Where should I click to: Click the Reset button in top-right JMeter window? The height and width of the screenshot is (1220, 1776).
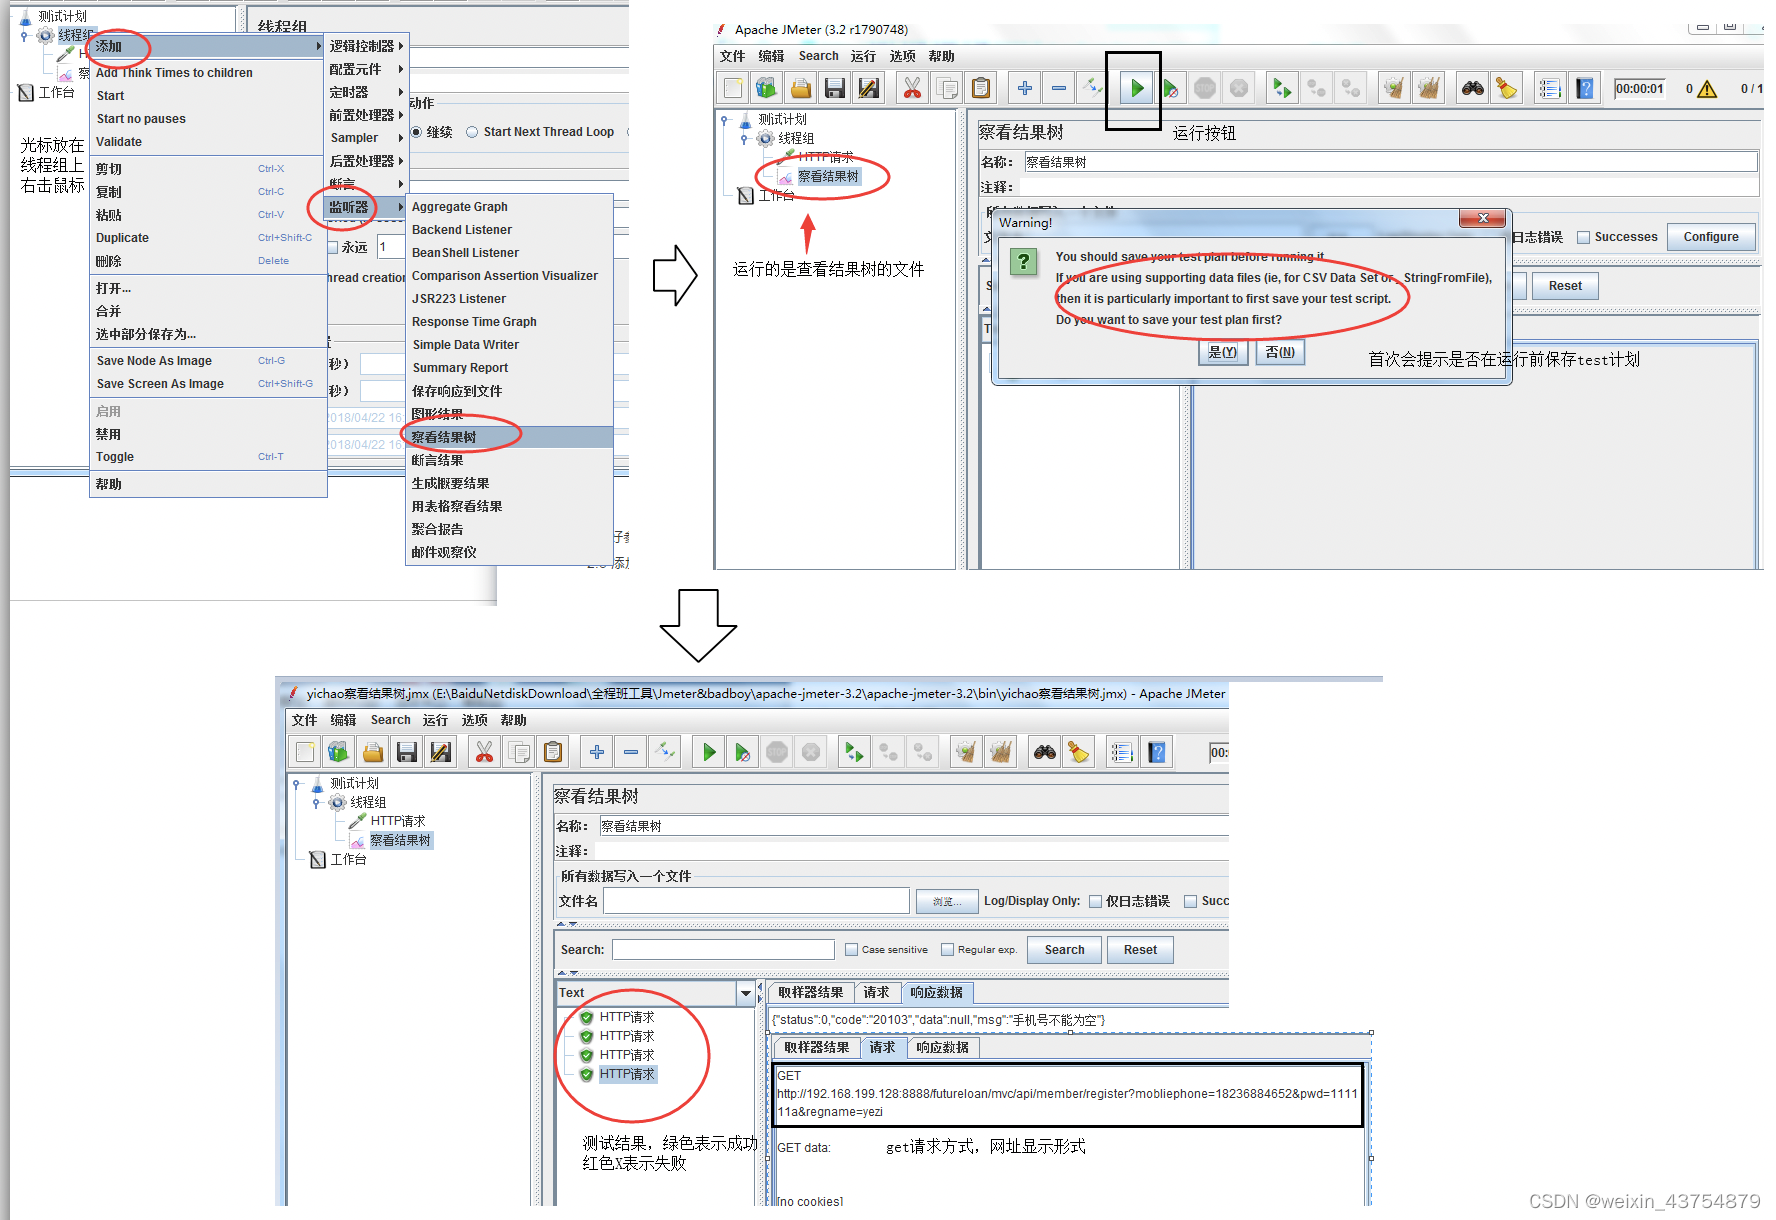(x=1565, y=286)
